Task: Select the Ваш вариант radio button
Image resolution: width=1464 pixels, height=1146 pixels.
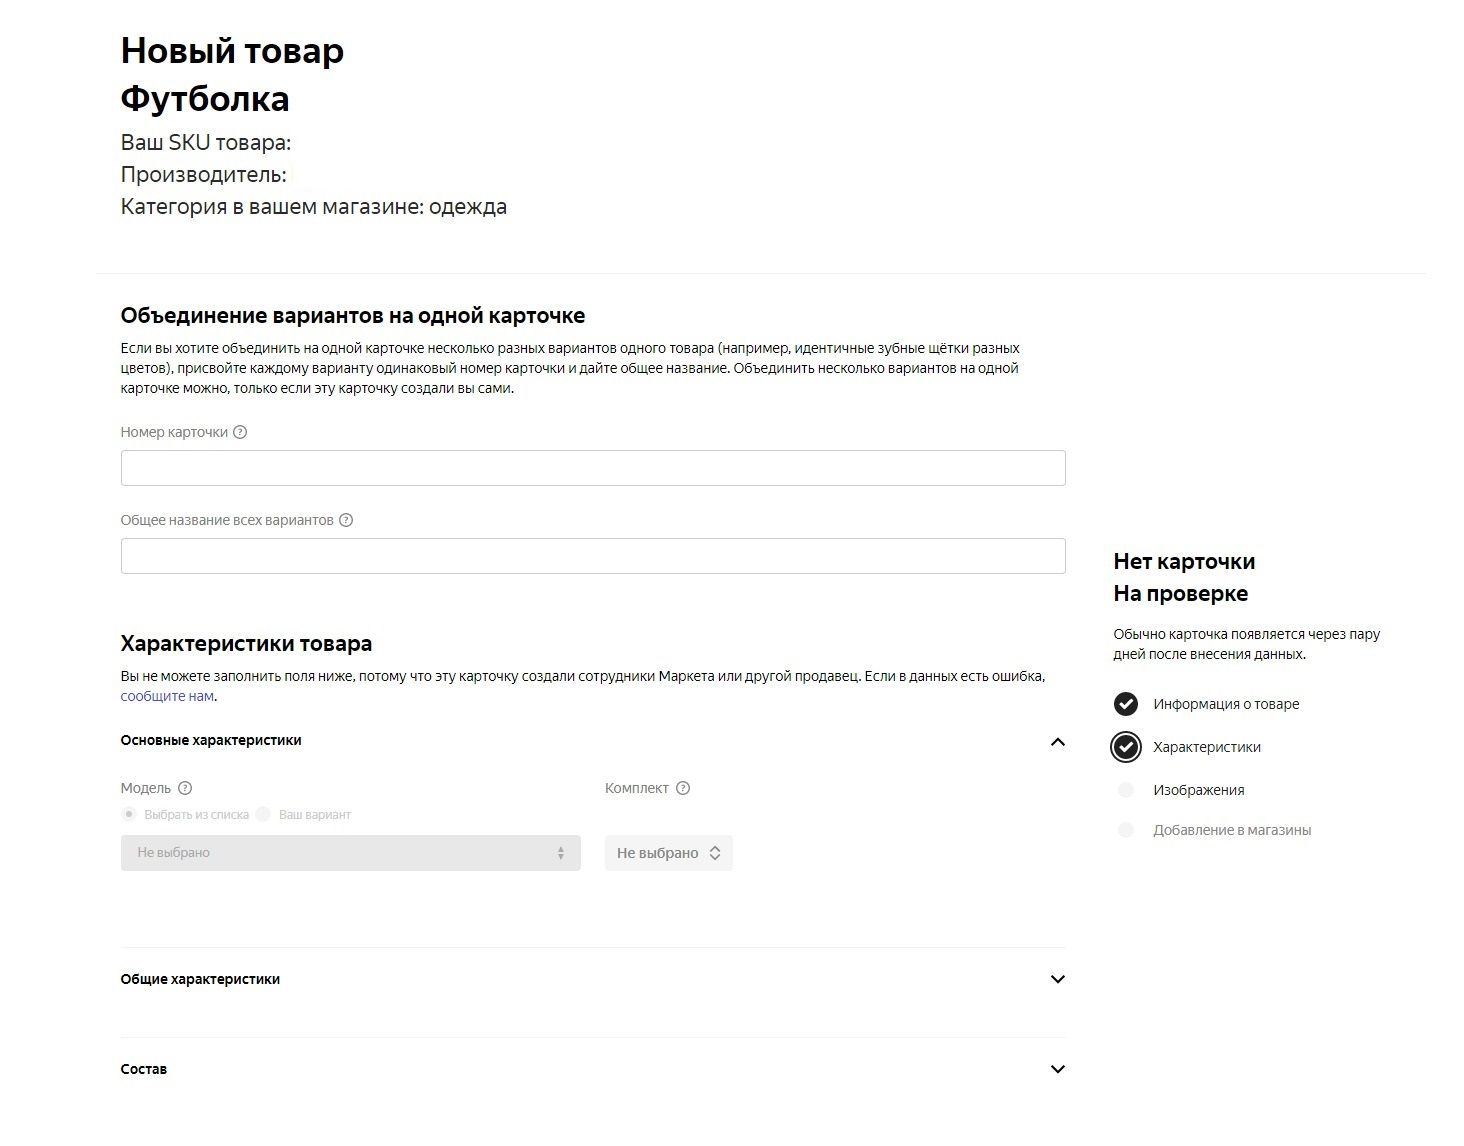Action: [x=263, y=814]
